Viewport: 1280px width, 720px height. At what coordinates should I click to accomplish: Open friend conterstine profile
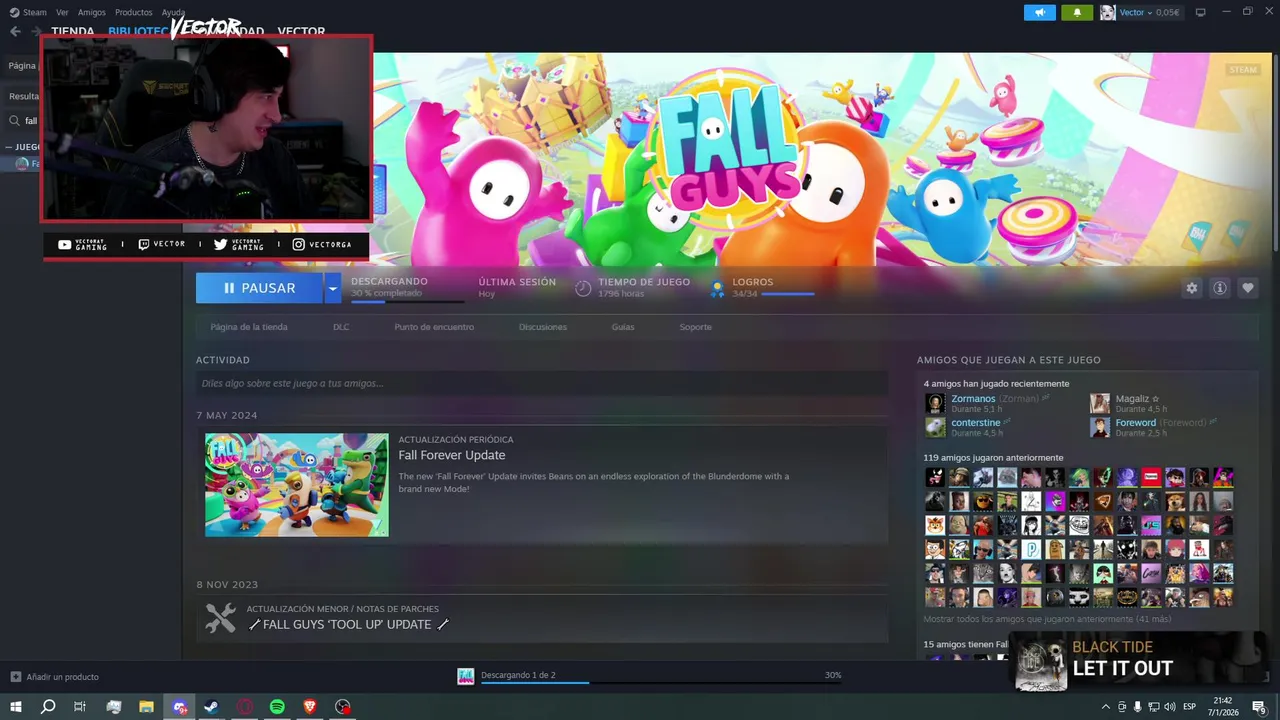tap(976, 422)
